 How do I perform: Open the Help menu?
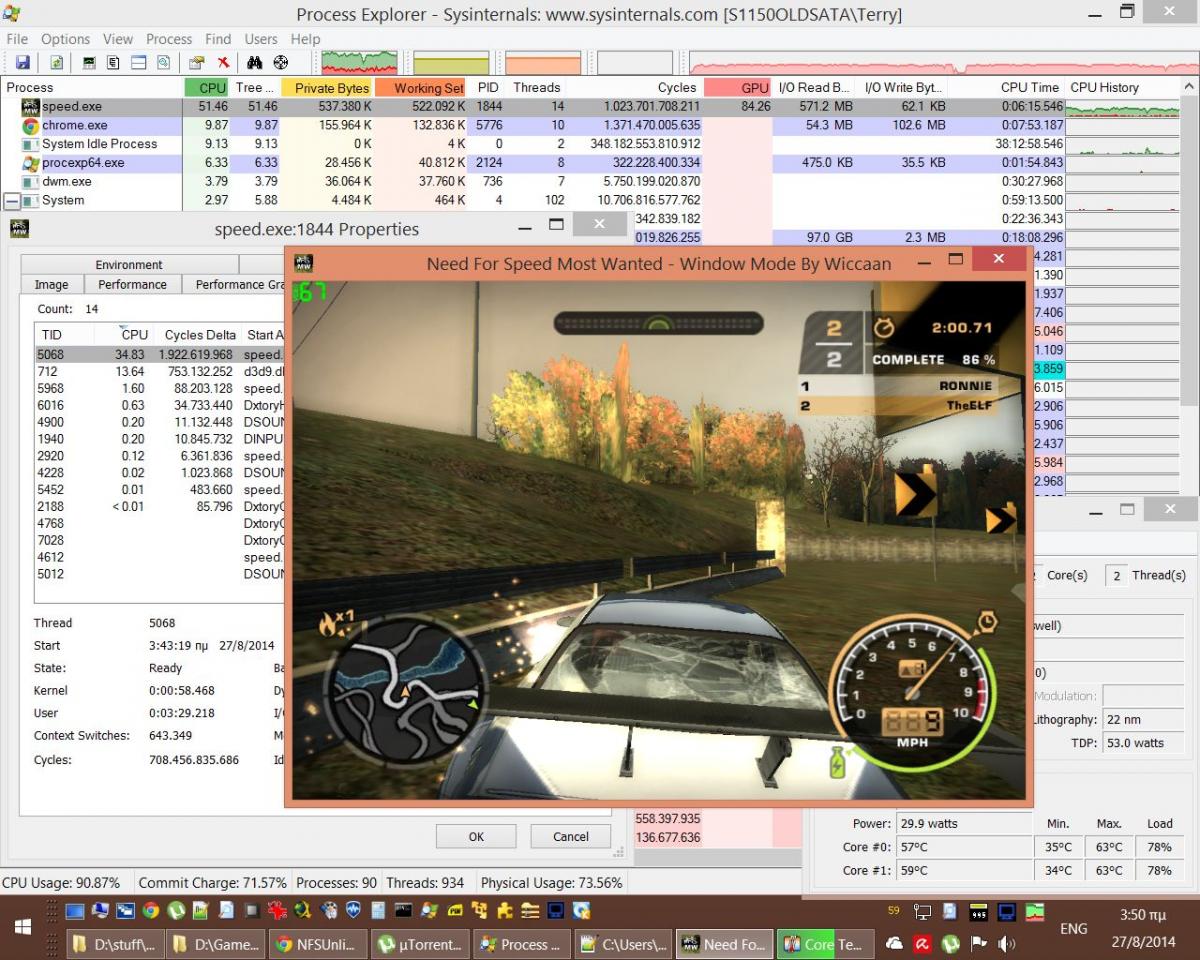305,39
